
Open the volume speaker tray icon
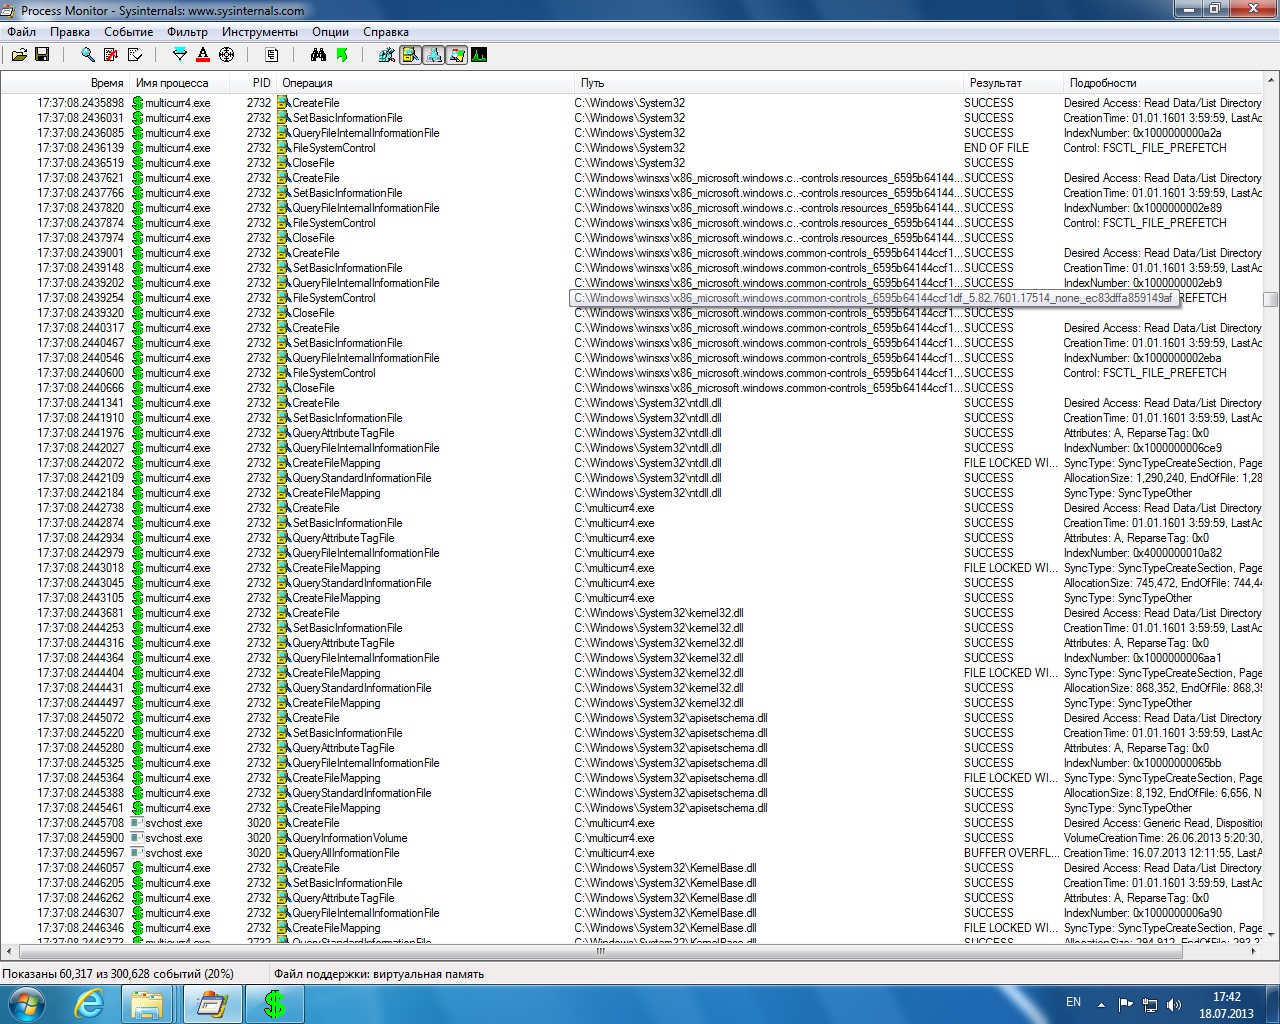coord(1174,1005)
